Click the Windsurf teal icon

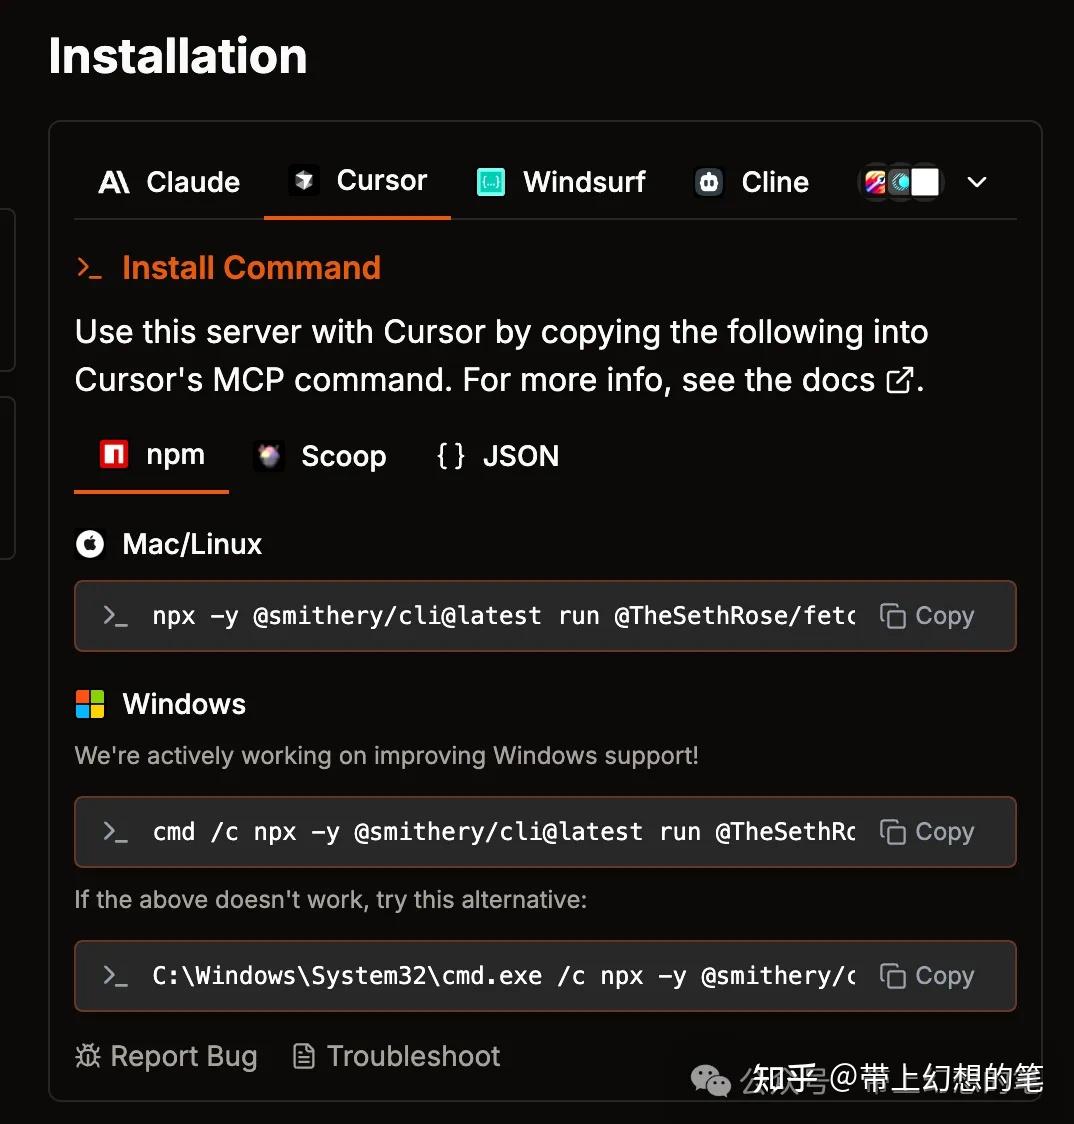point(490,182)
